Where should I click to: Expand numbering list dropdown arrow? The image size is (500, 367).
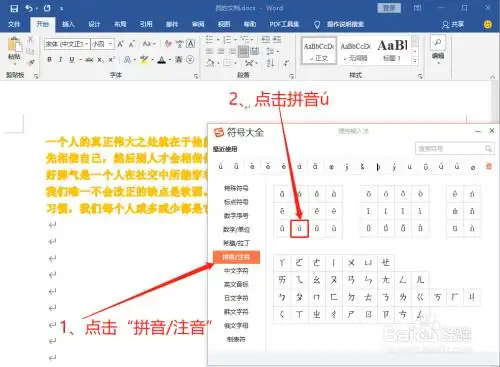[235, 40]
